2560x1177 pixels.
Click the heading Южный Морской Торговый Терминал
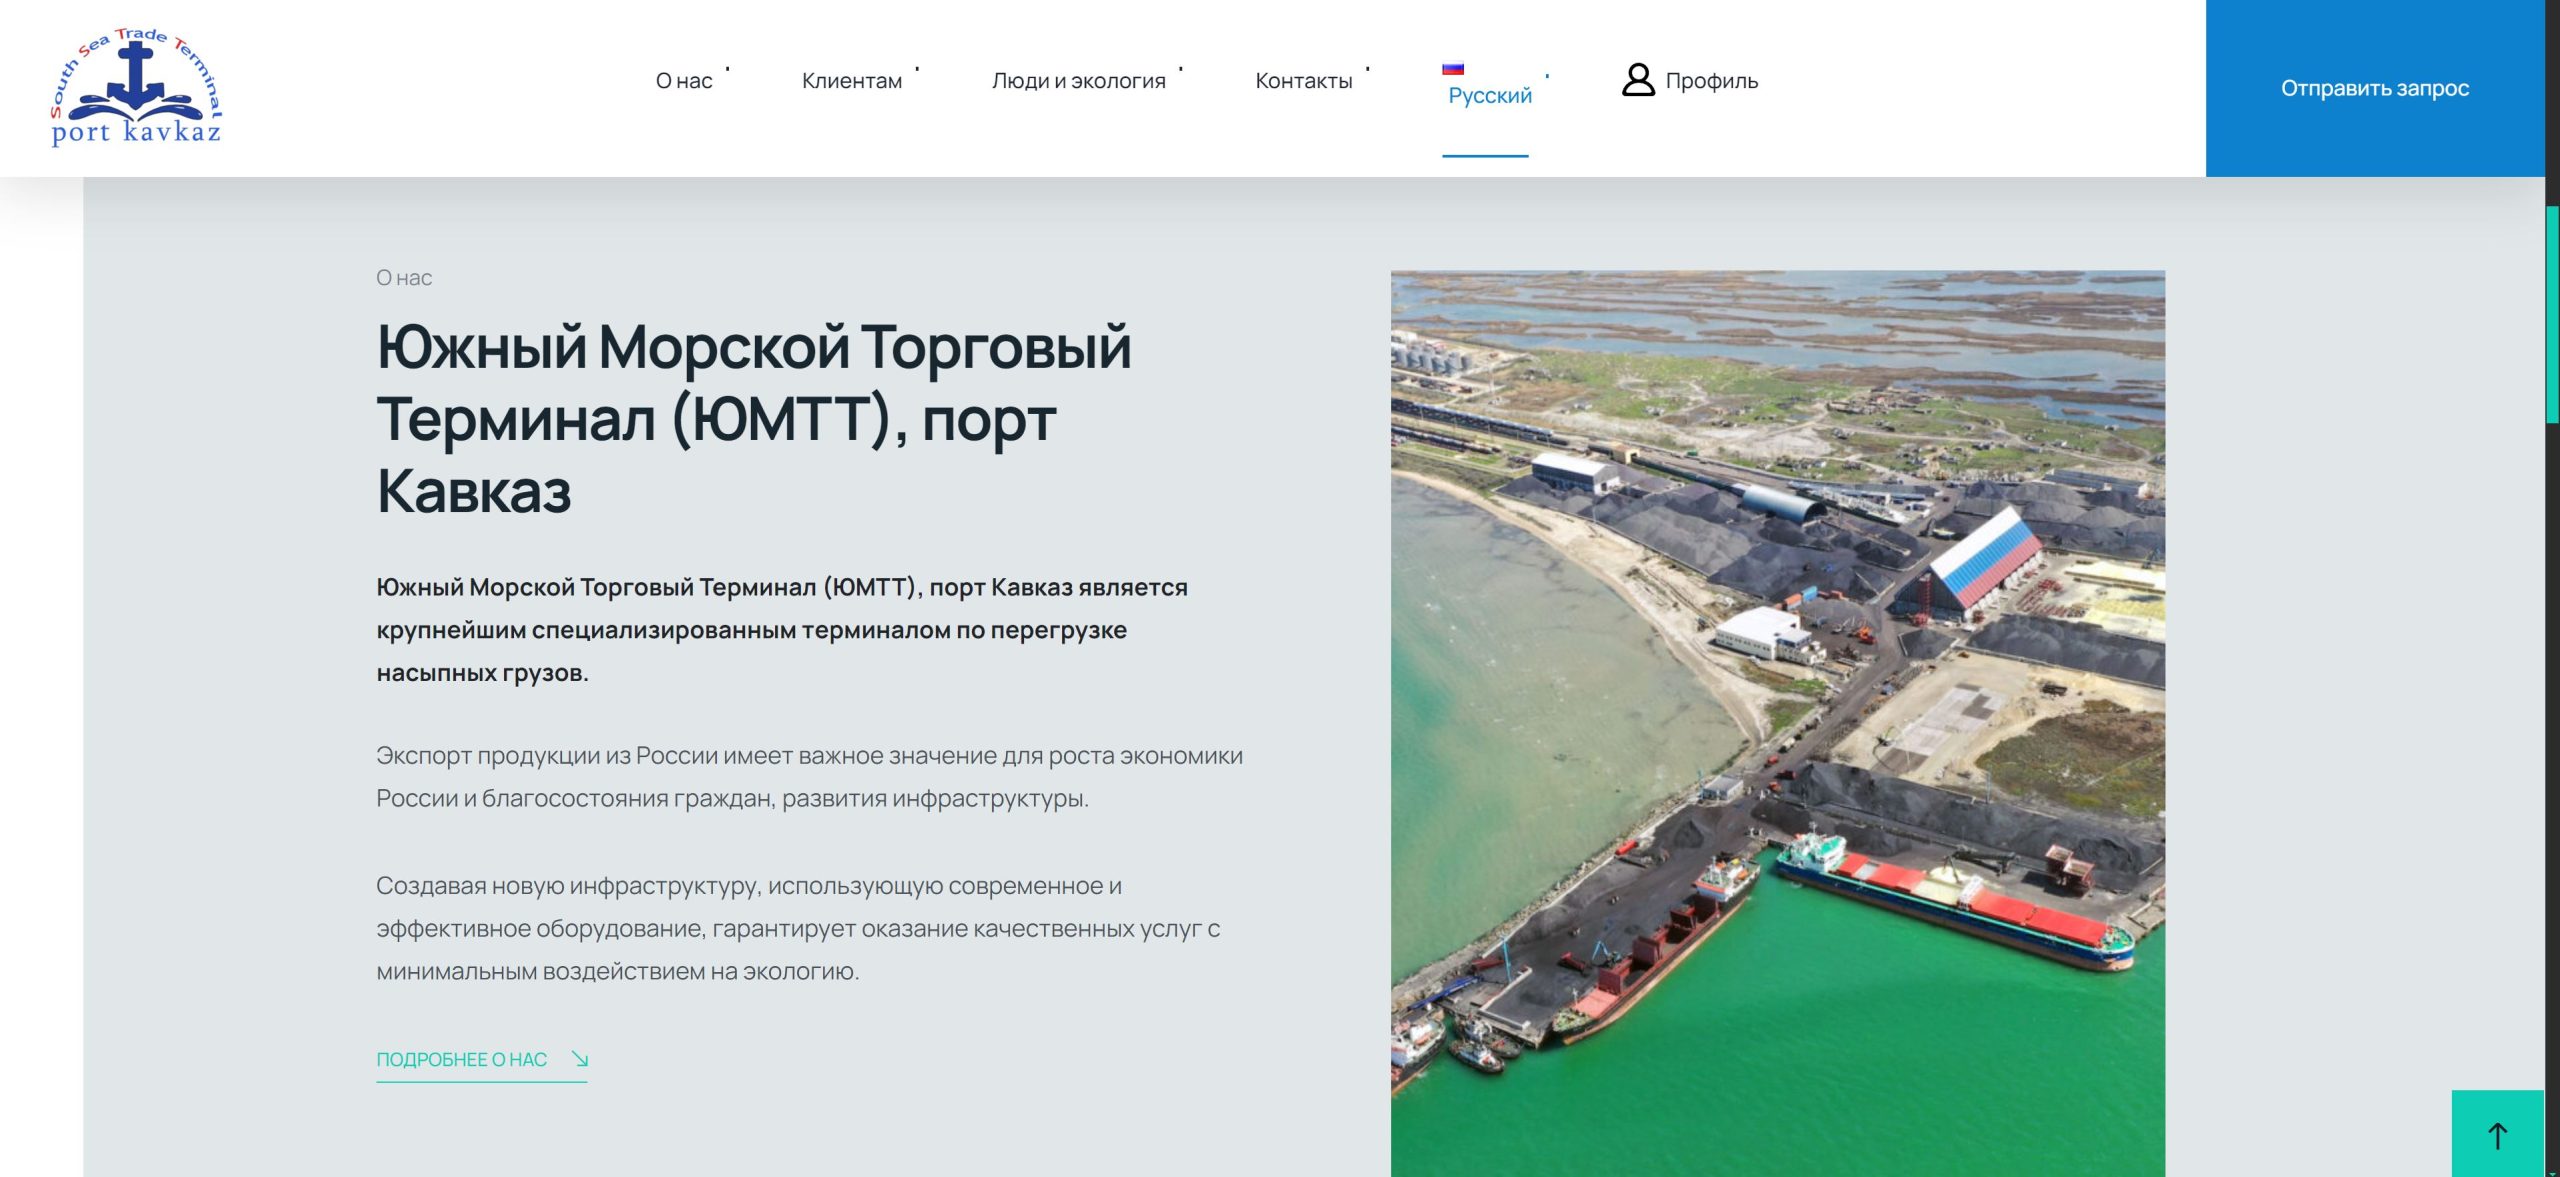point(754,419)
